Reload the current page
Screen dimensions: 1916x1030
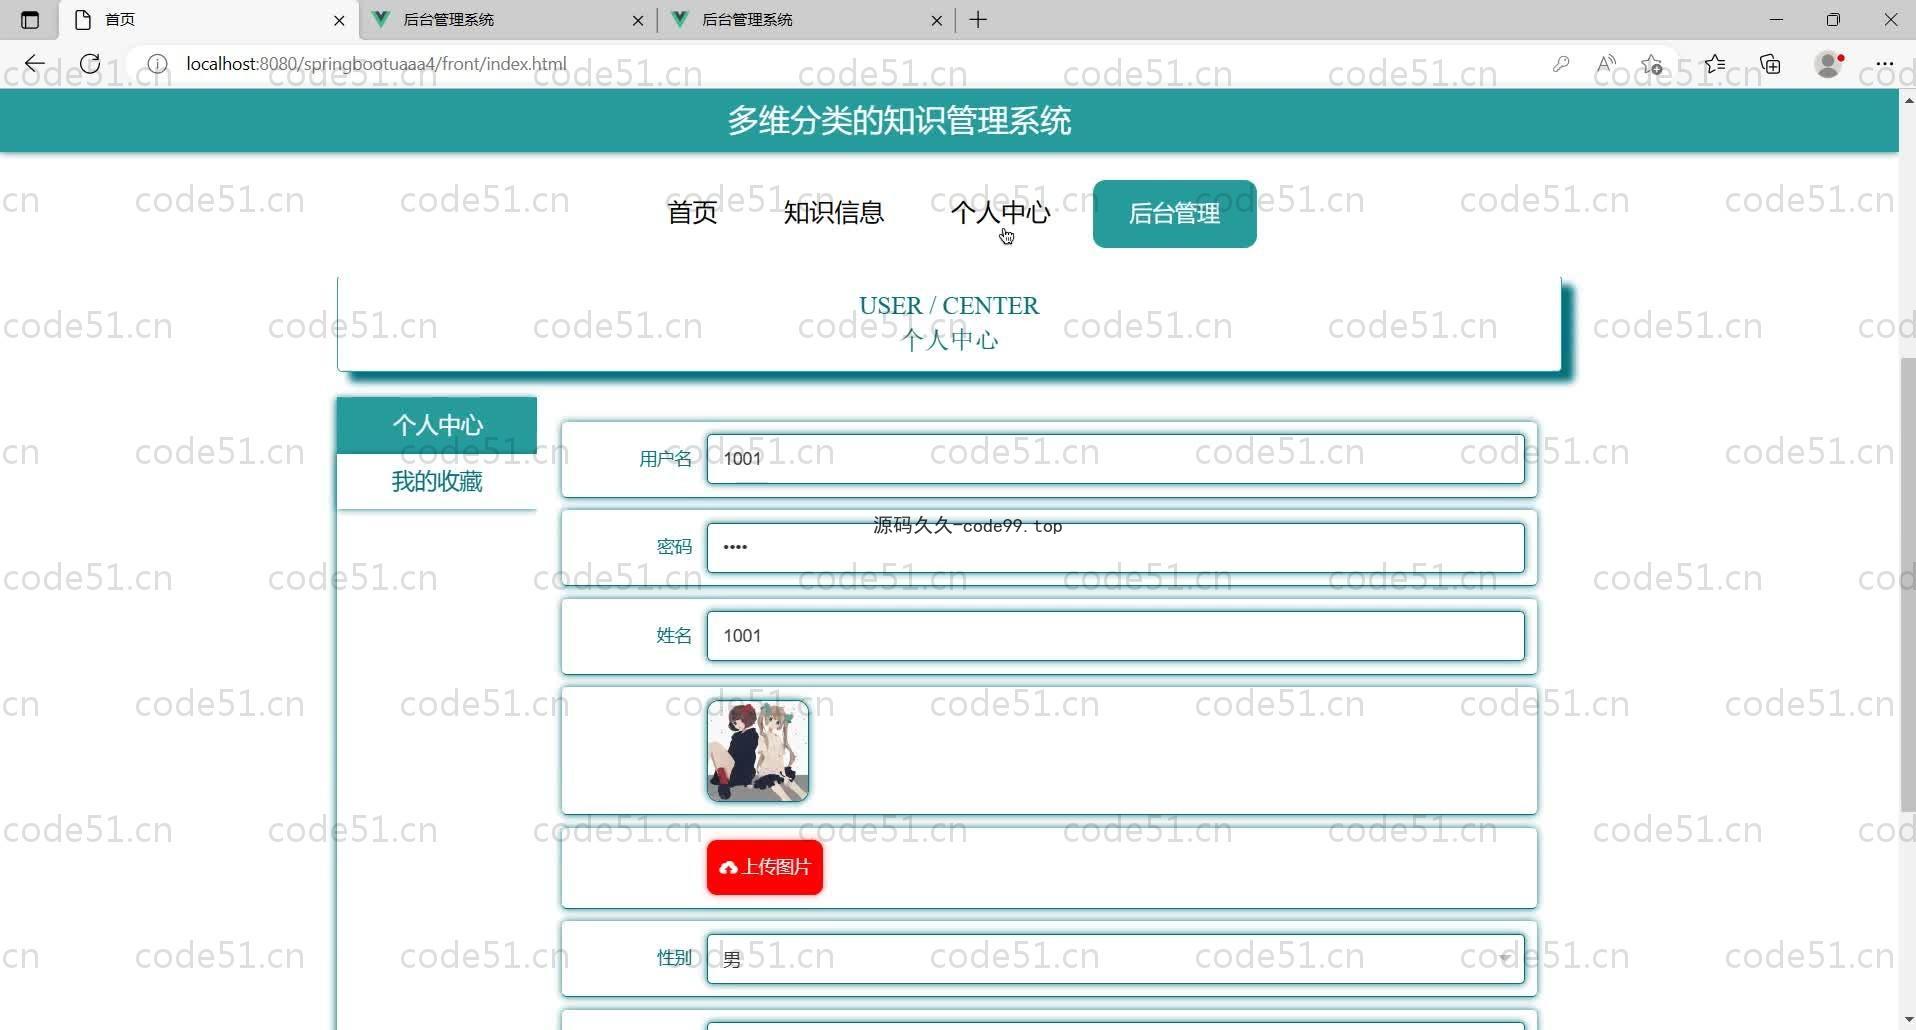(x=90, y=64)
